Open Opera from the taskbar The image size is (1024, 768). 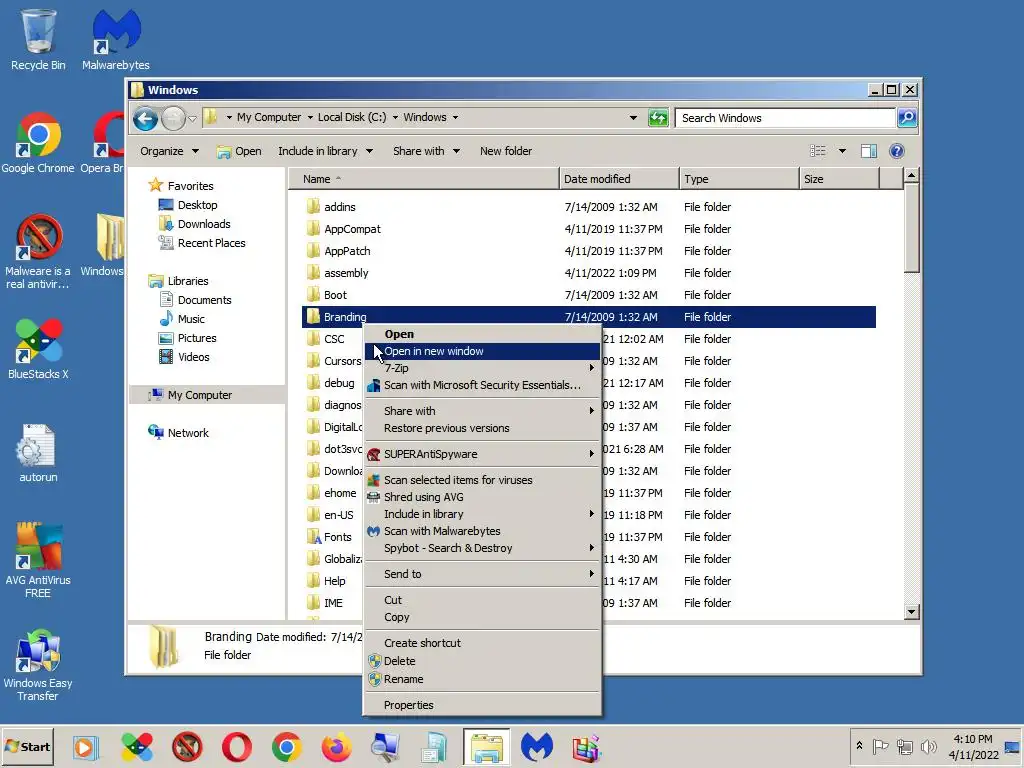tap(236, 747)
